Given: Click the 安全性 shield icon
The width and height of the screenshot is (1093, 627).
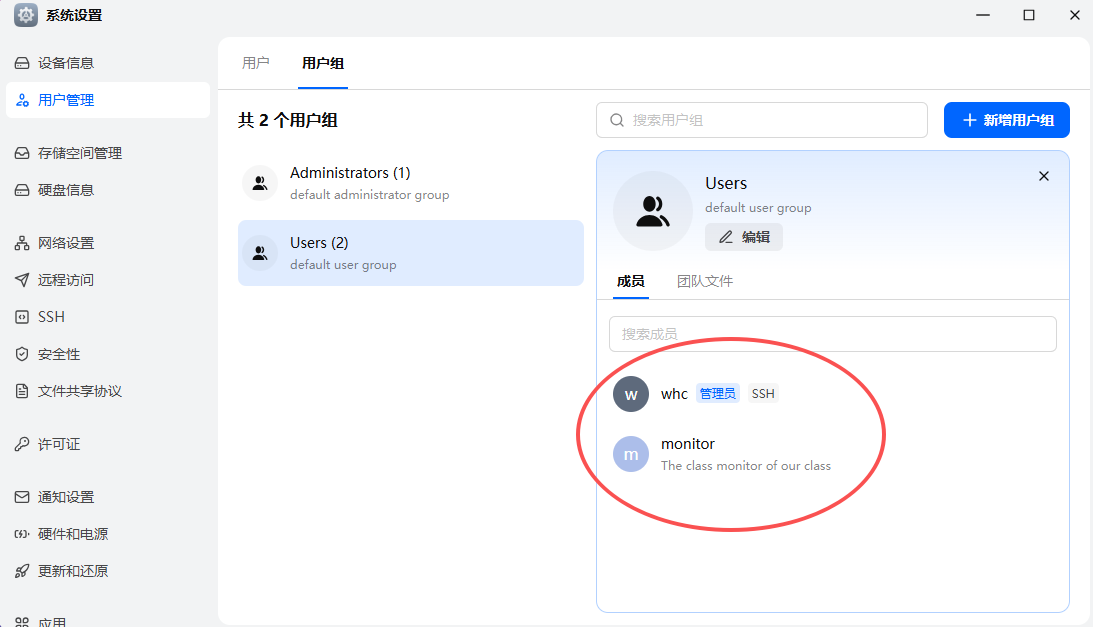Looking at the screenshot, I should (x=22, y=354).
